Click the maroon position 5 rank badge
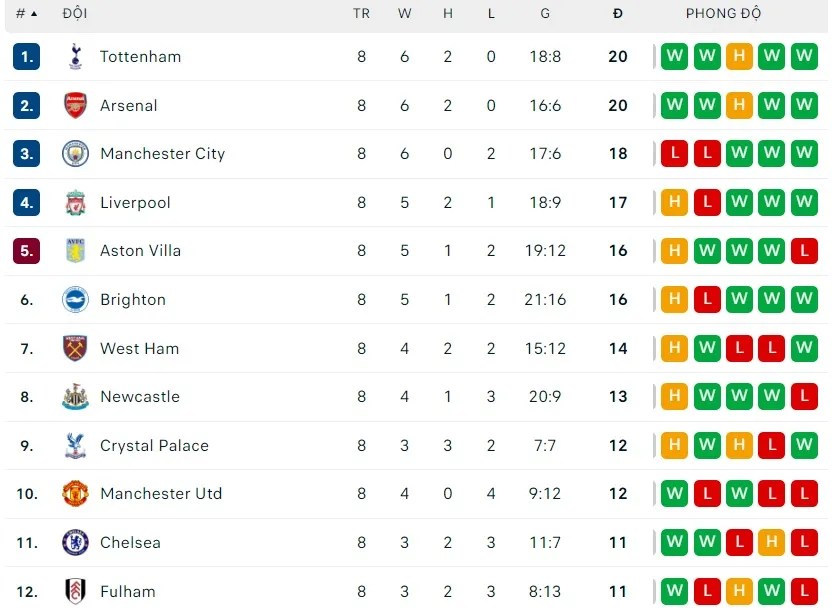This screenshot has width=832, height=614. click(27, 251)
